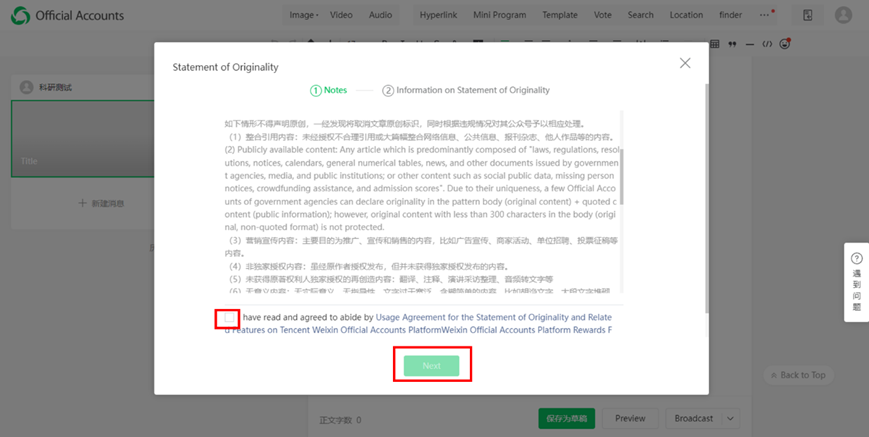Image resolution: width=869 pixels, height=437 pixels.
Task: Select the Hyperlink menu item
Action: pos(438,15)
